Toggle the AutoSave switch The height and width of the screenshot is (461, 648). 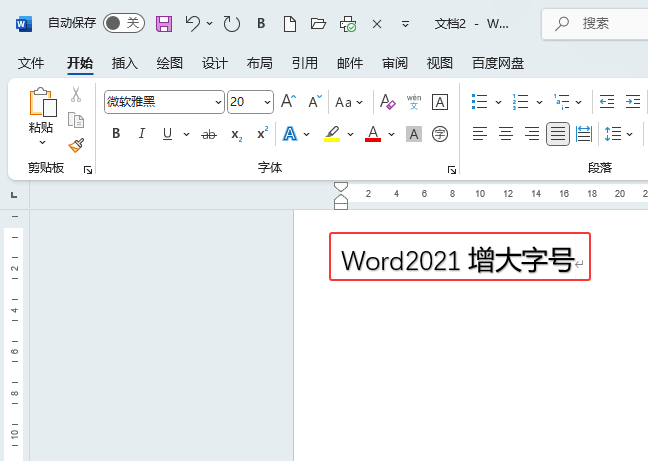click(x=124, y=23)
